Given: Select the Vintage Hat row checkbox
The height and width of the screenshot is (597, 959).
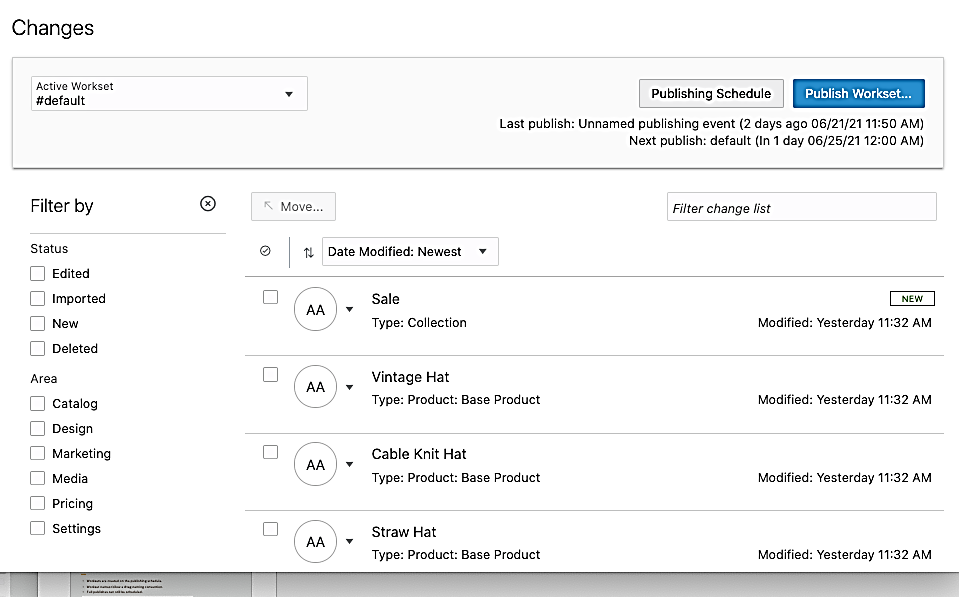Looking at the screenshot, I should [270, 375].
